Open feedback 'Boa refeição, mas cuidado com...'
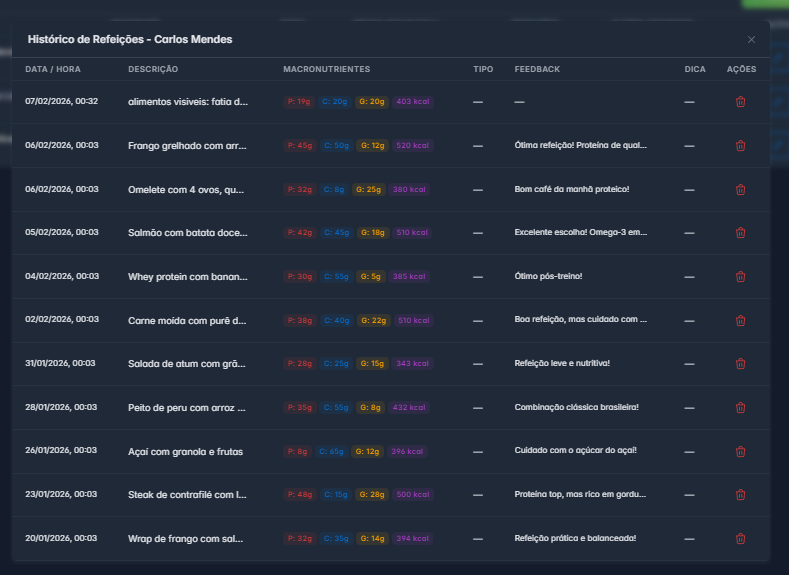Viewport: 789px width, 575px height. coord(580,320)
